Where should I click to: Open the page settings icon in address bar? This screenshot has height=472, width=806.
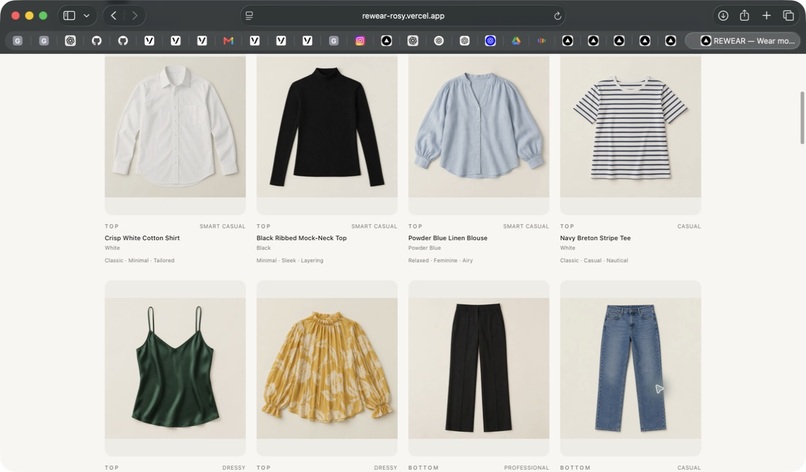pyautogui.click(x=249, y=16)
